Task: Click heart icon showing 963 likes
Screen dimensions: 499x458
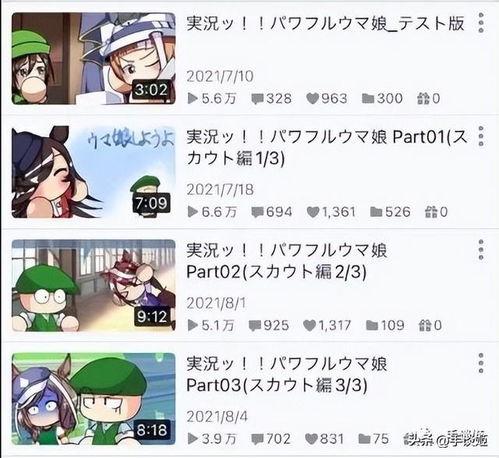Action: click(x=312, y=98)
